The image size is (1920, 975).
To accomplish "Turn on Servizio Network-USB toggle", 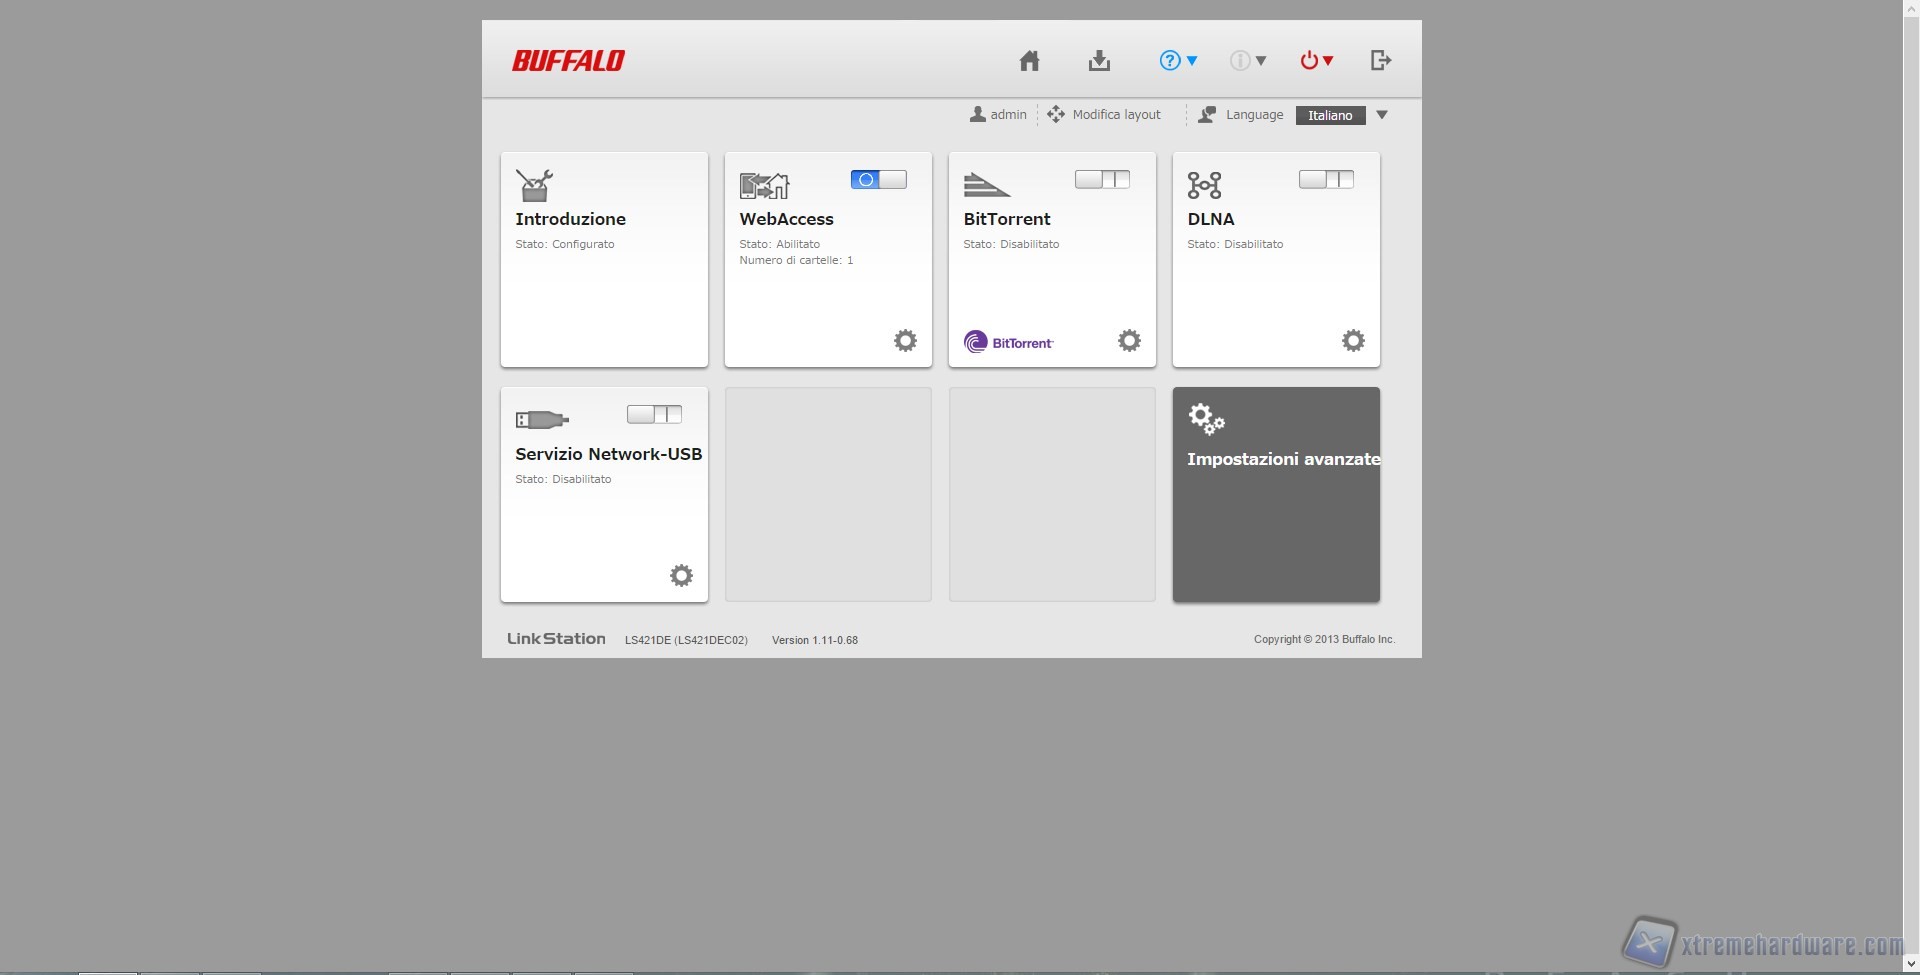I will [654, 415].
